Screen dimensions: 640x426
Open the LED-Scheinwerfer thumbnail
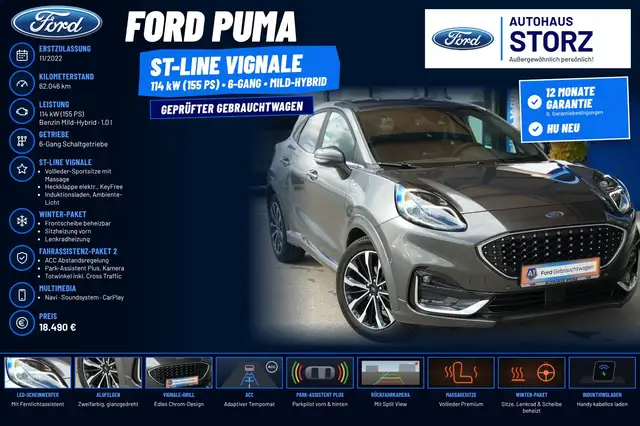[x=38, y=373]
